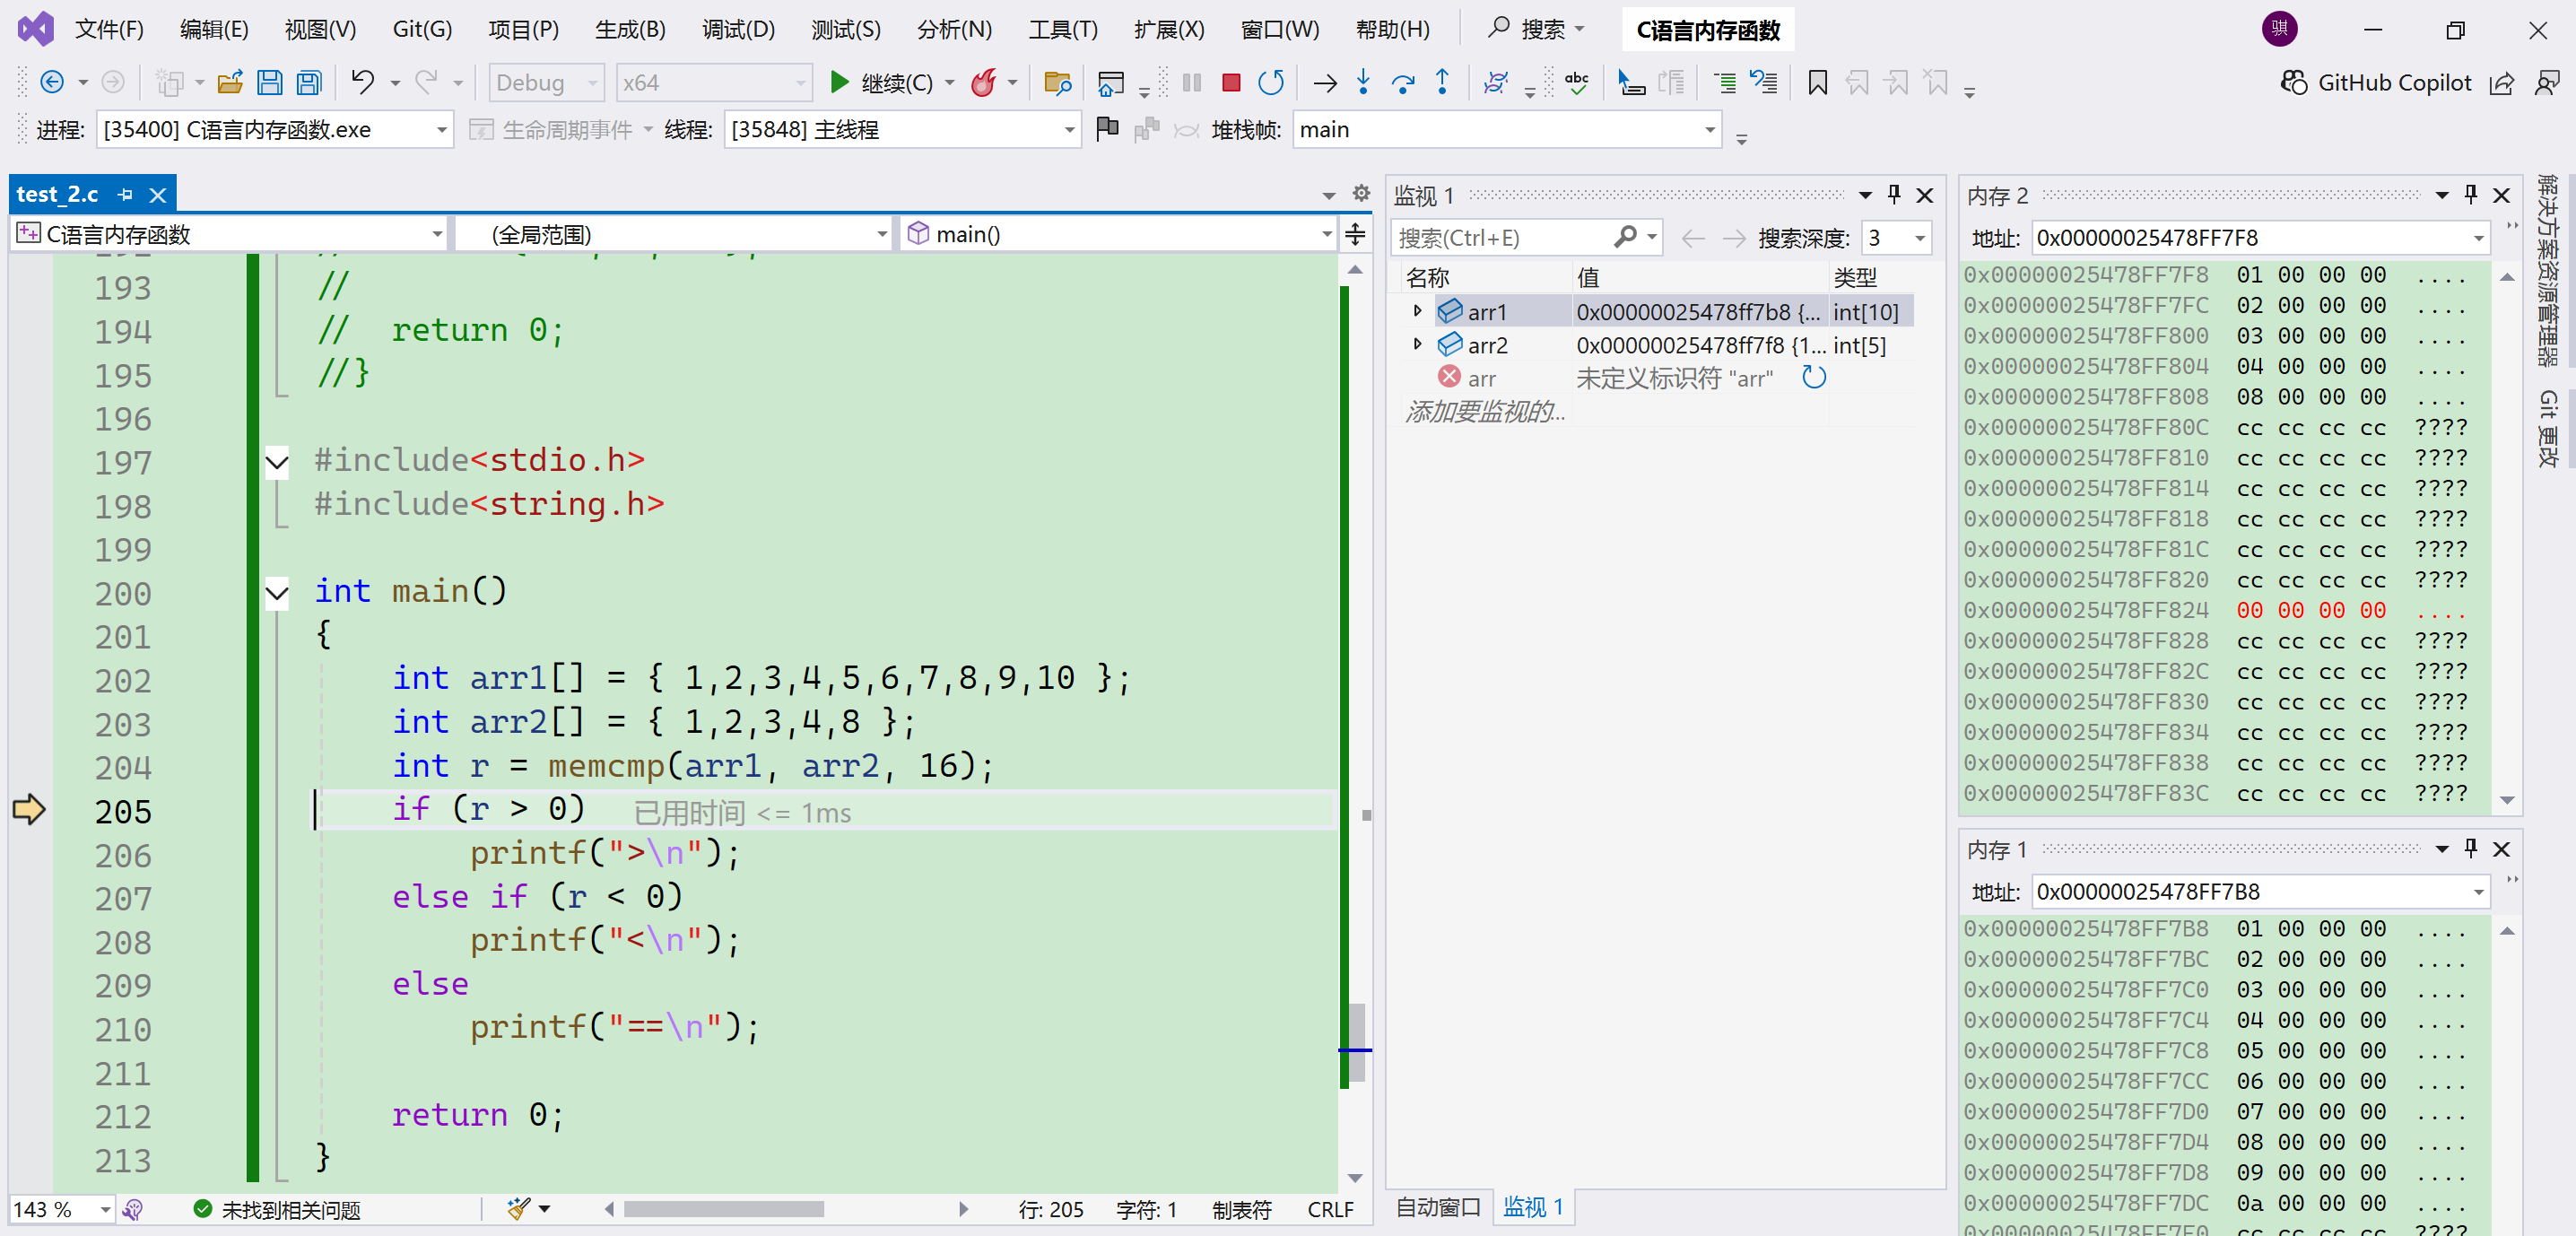Click the Step Over icon
This screenshot has width=2576, height=1236.
pyautogui.click(x=1402, y=83)
